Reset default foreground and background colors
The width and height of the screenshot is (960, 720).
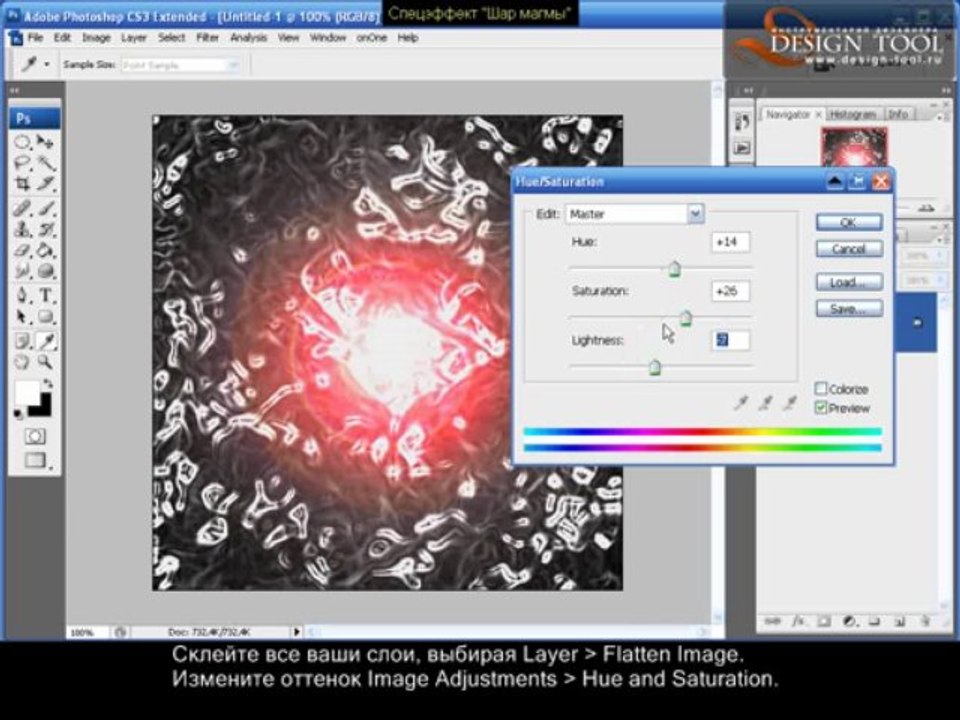coord(19,415)
